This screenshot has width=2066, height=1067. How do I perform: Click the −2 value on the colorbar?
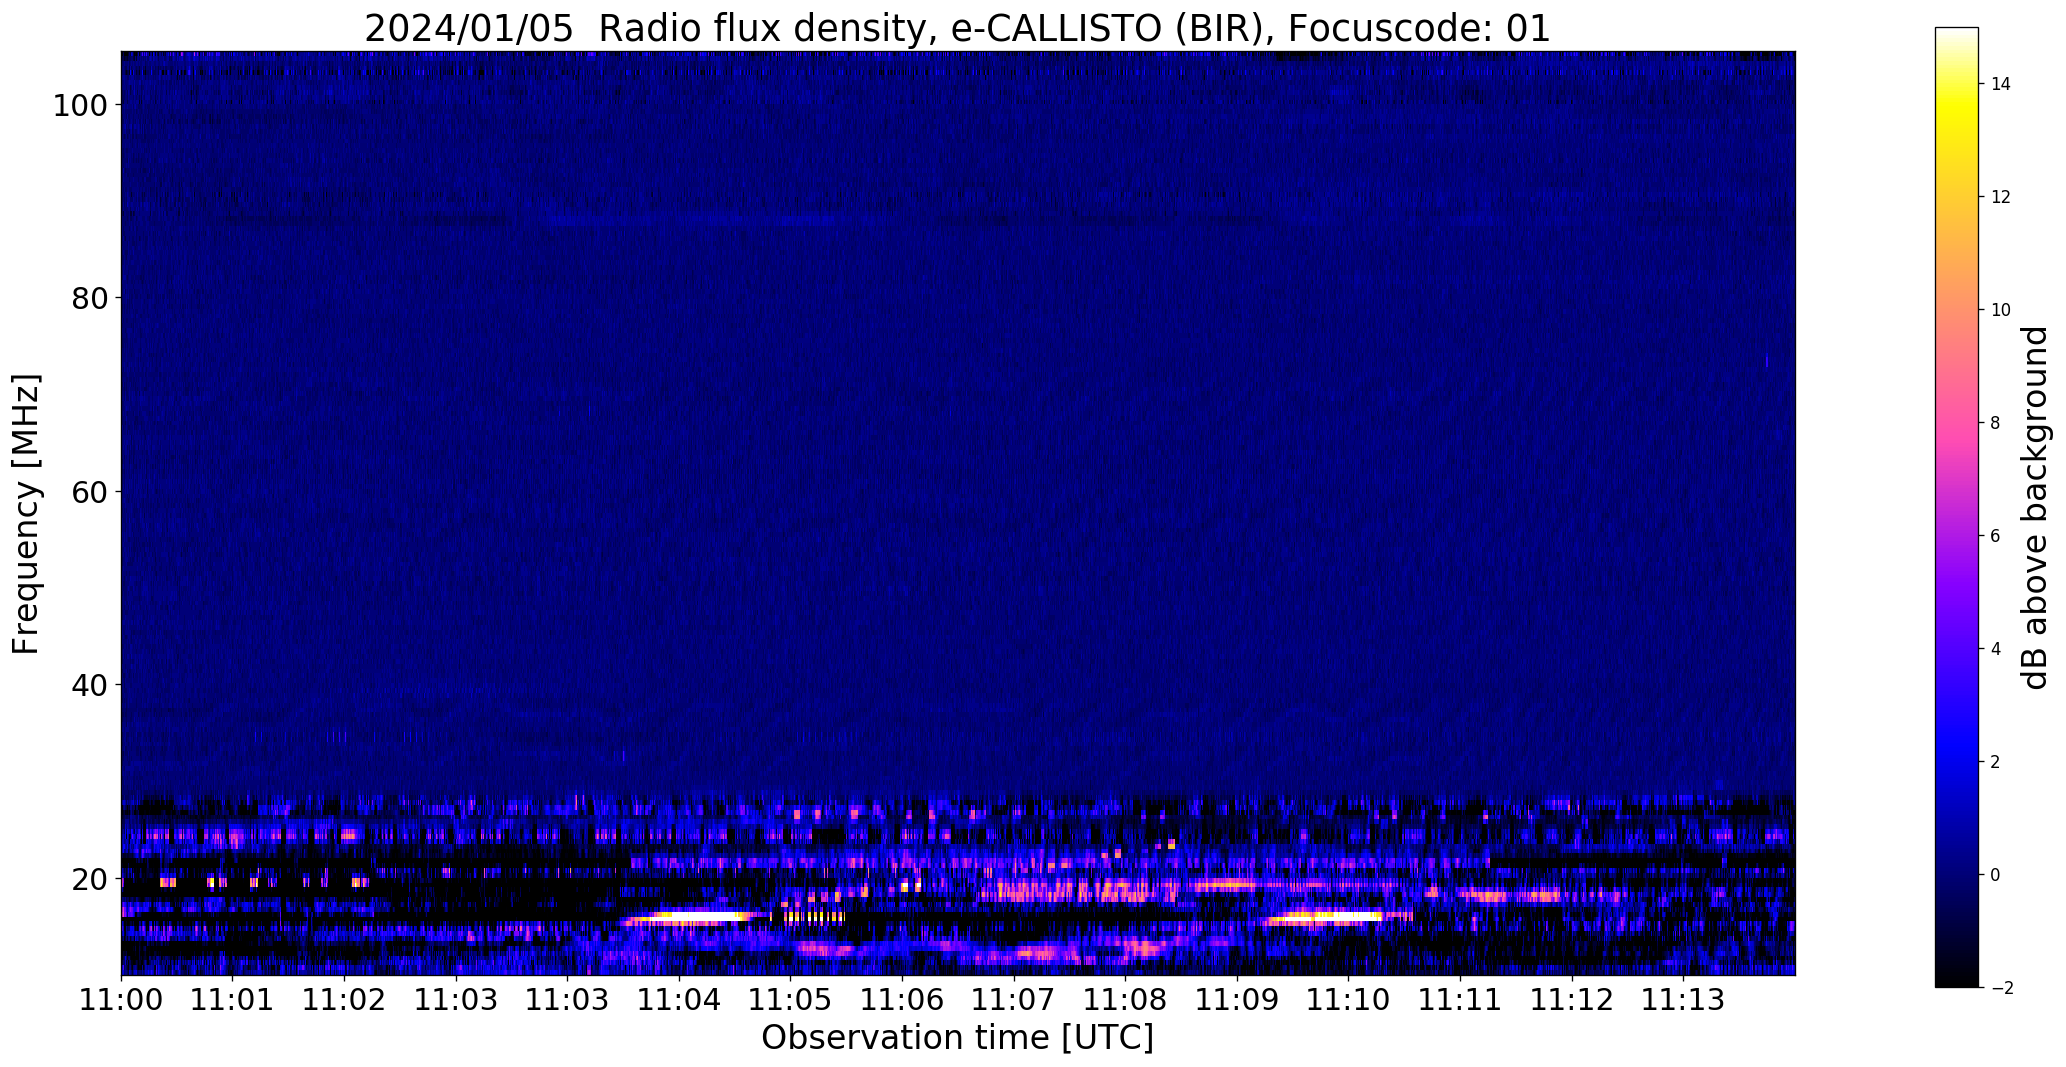pyautogui.click(x=2002, y=988)
